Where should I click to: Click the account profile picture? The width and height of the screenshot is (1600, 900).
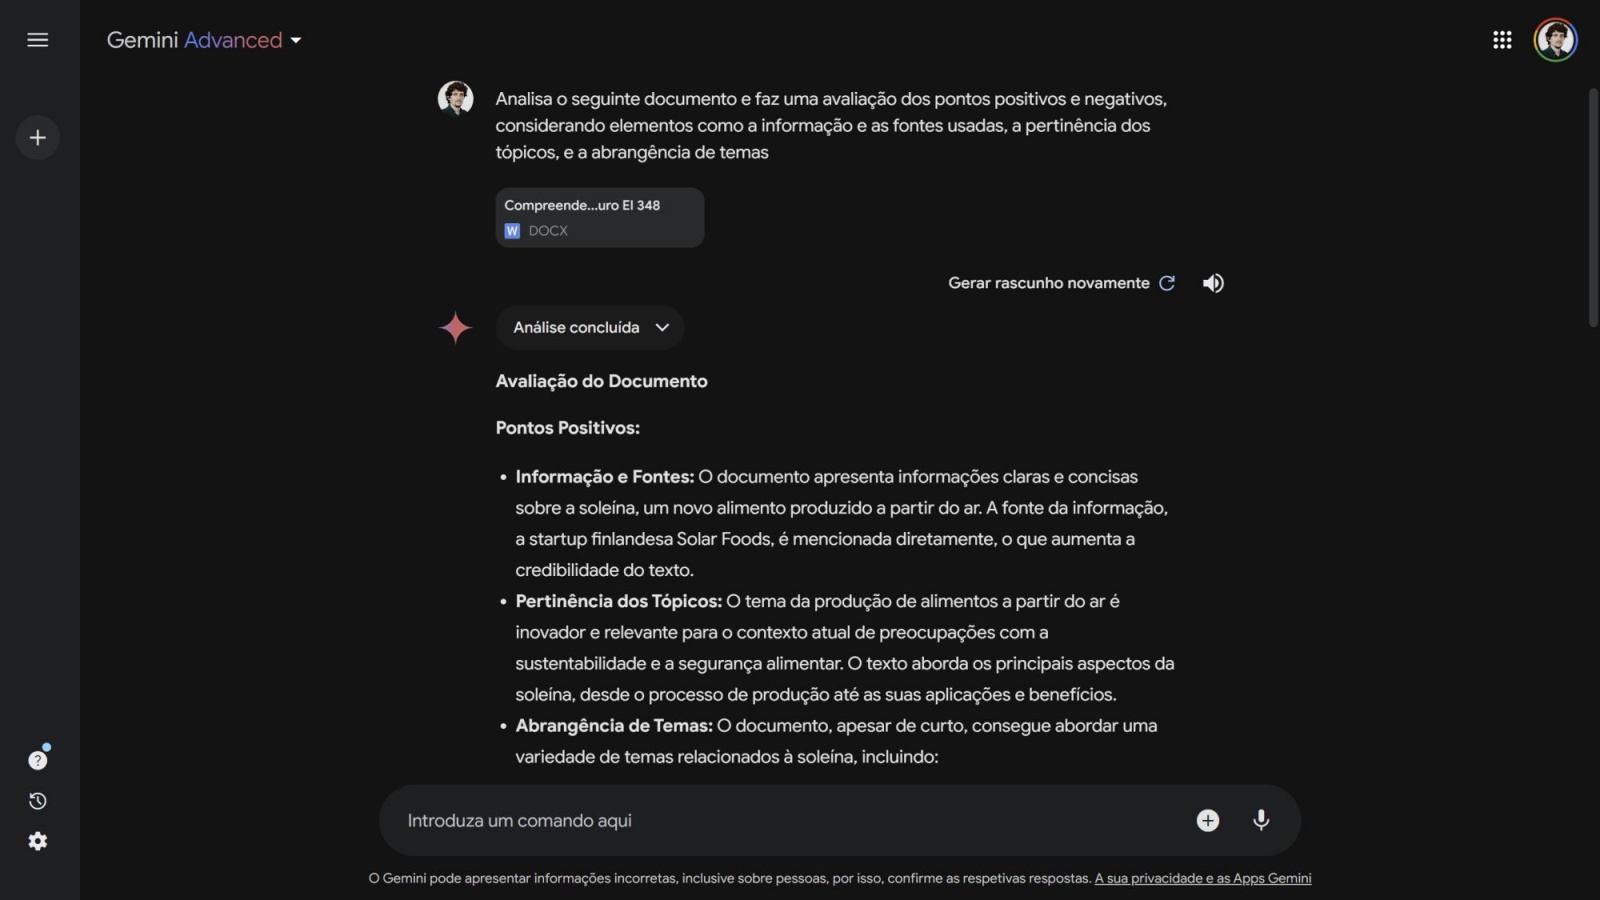coord(1555,40)
